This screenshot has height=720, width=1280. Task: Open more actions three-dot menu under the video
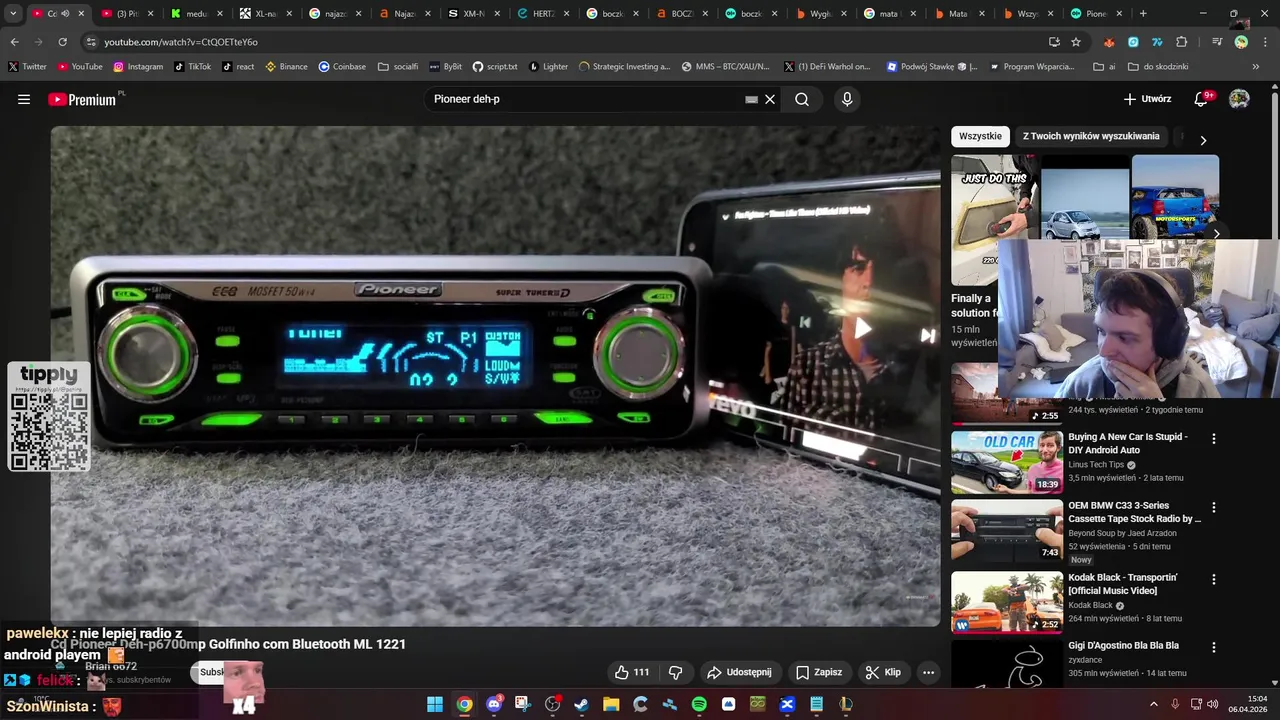tap(928, 672)
